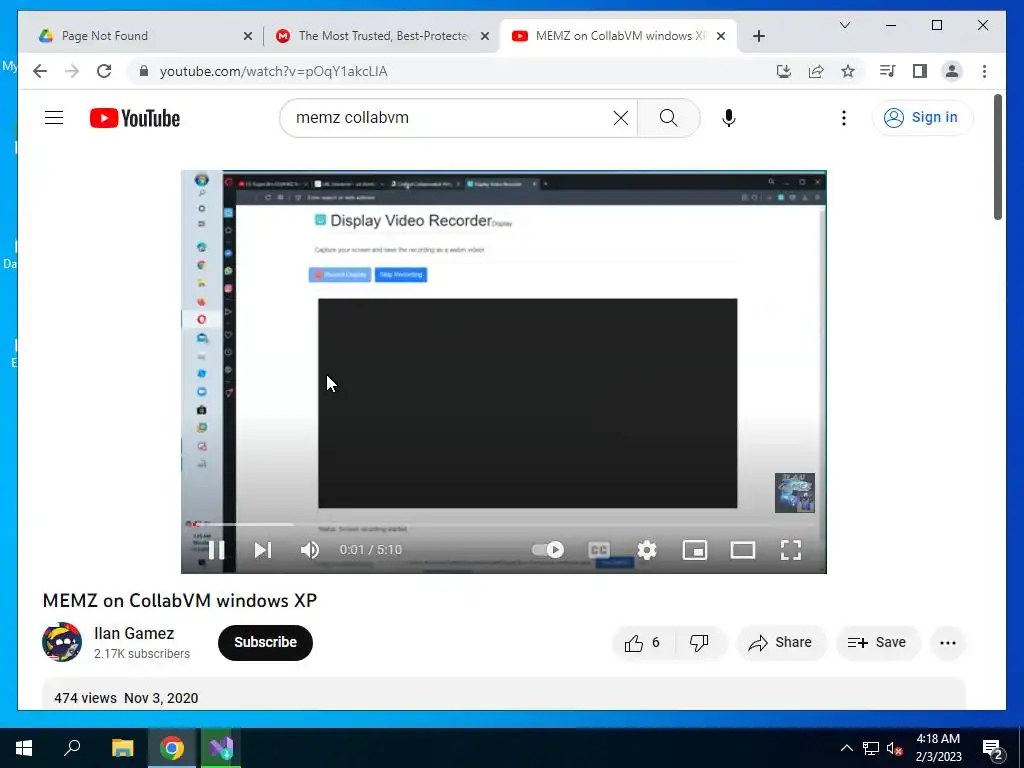Click the page vertical scrollbar
The width and height of the screenshot is (1024, 768).
(x=998, y=157)
